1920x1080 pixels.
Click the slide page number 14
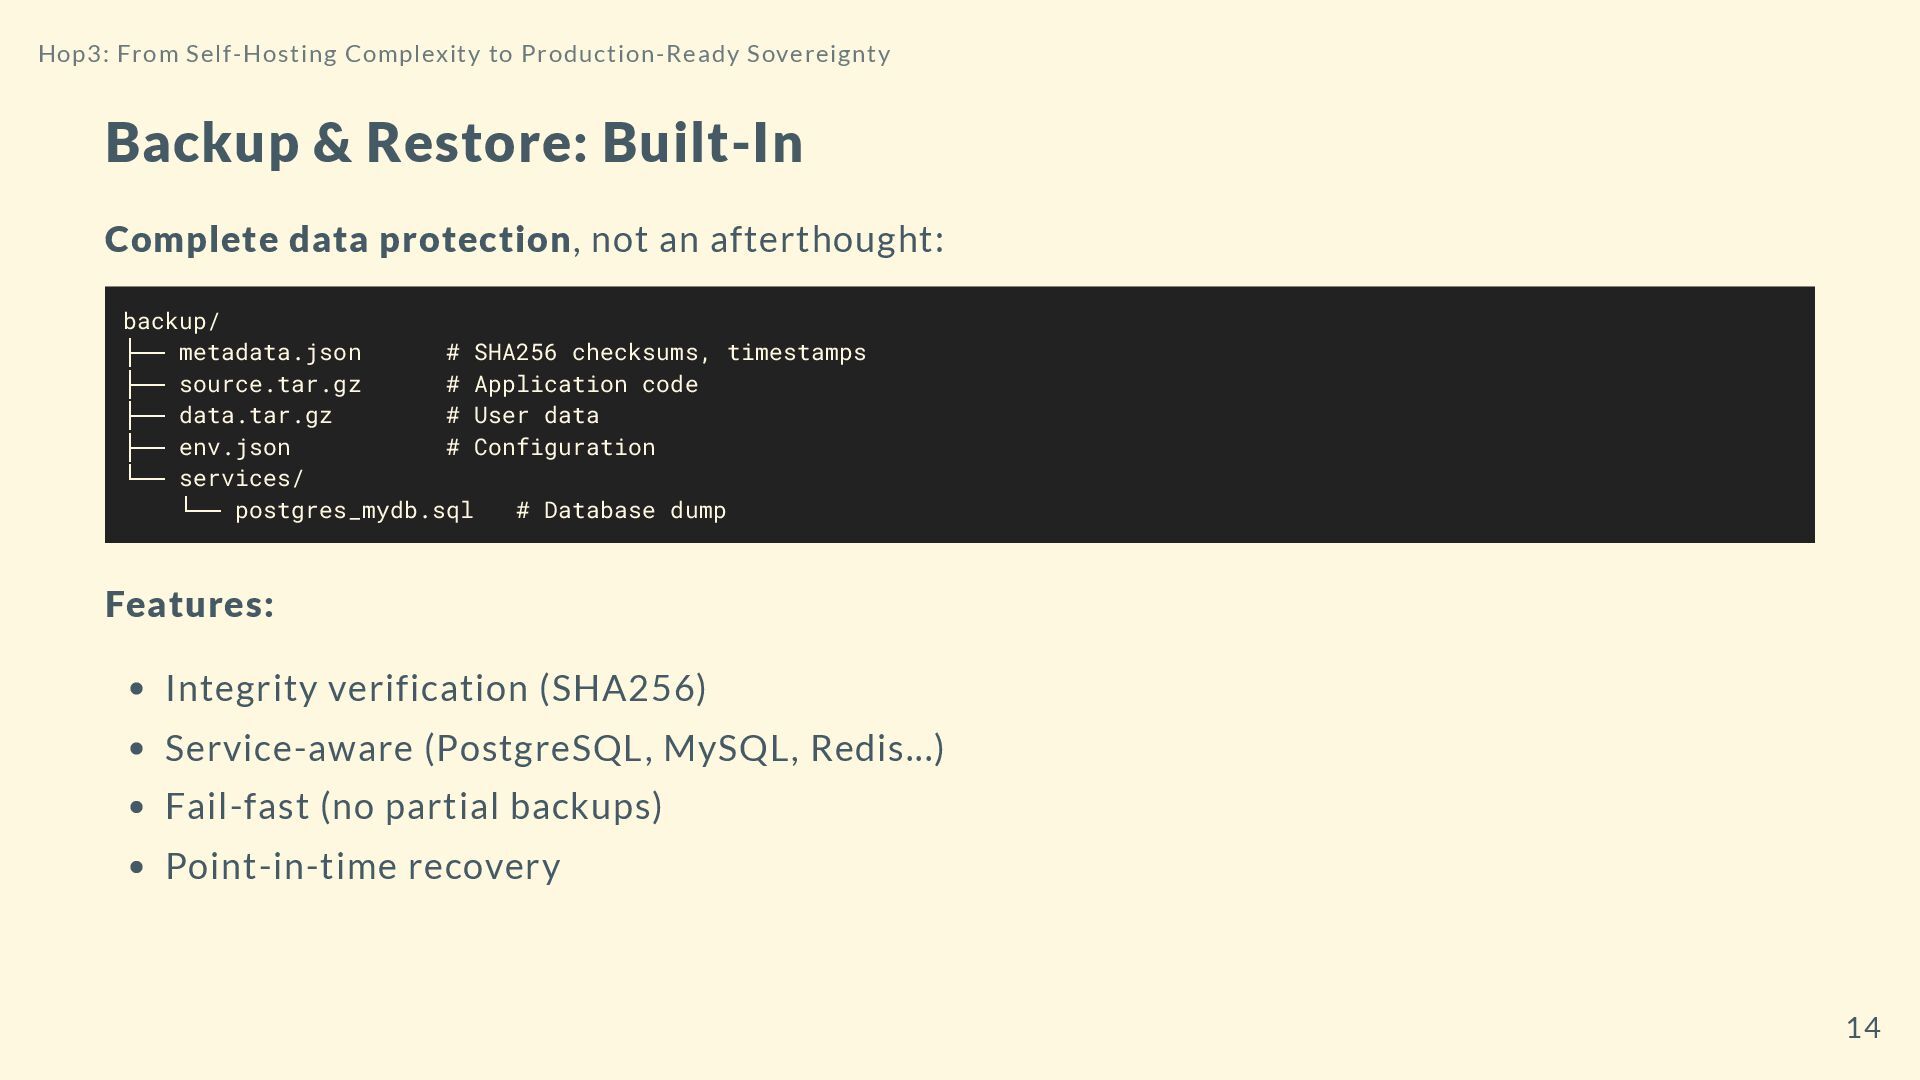(1863, 1028)
